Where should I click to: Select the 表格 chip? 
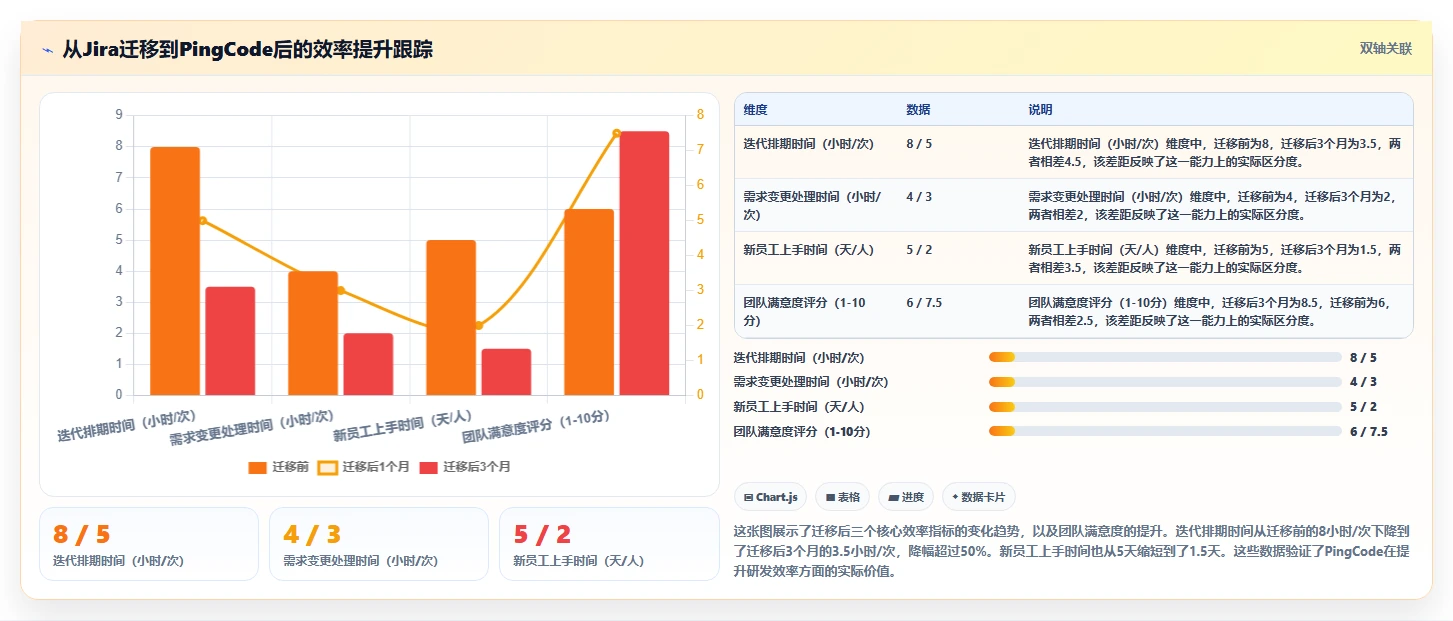(842, 497)
